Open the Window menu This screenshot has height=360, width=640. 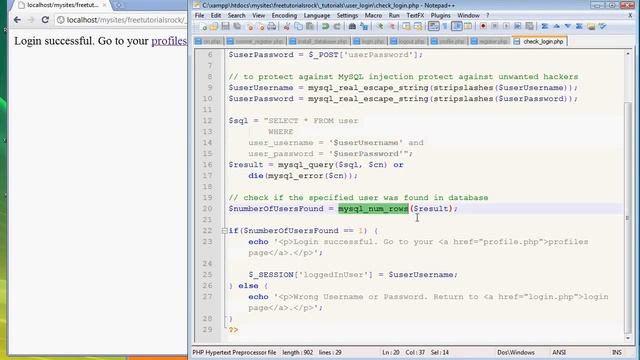[468, 15]
